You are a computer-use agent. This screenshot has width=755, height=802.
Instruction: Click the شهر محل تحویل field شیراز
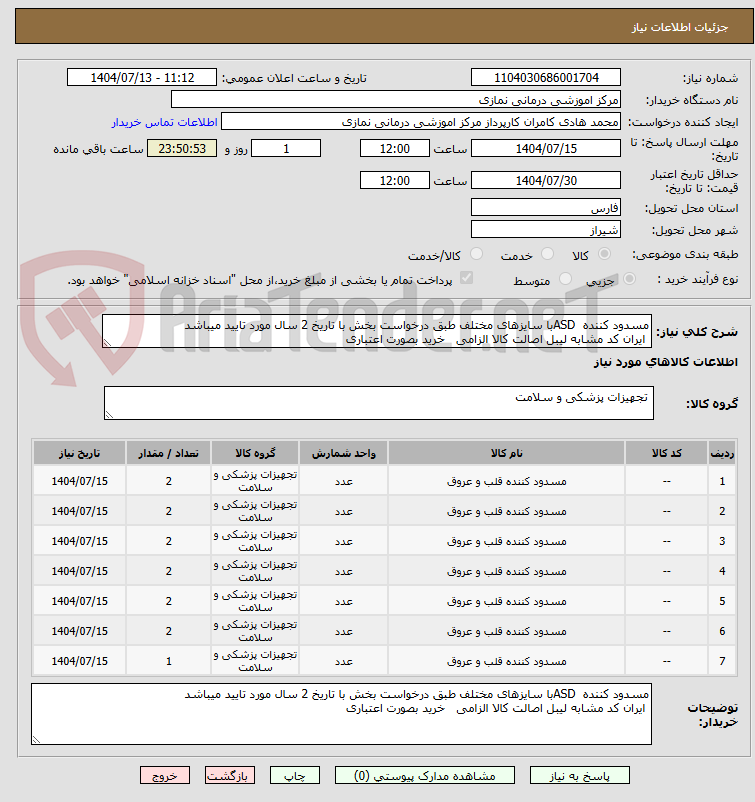(546, 230)
